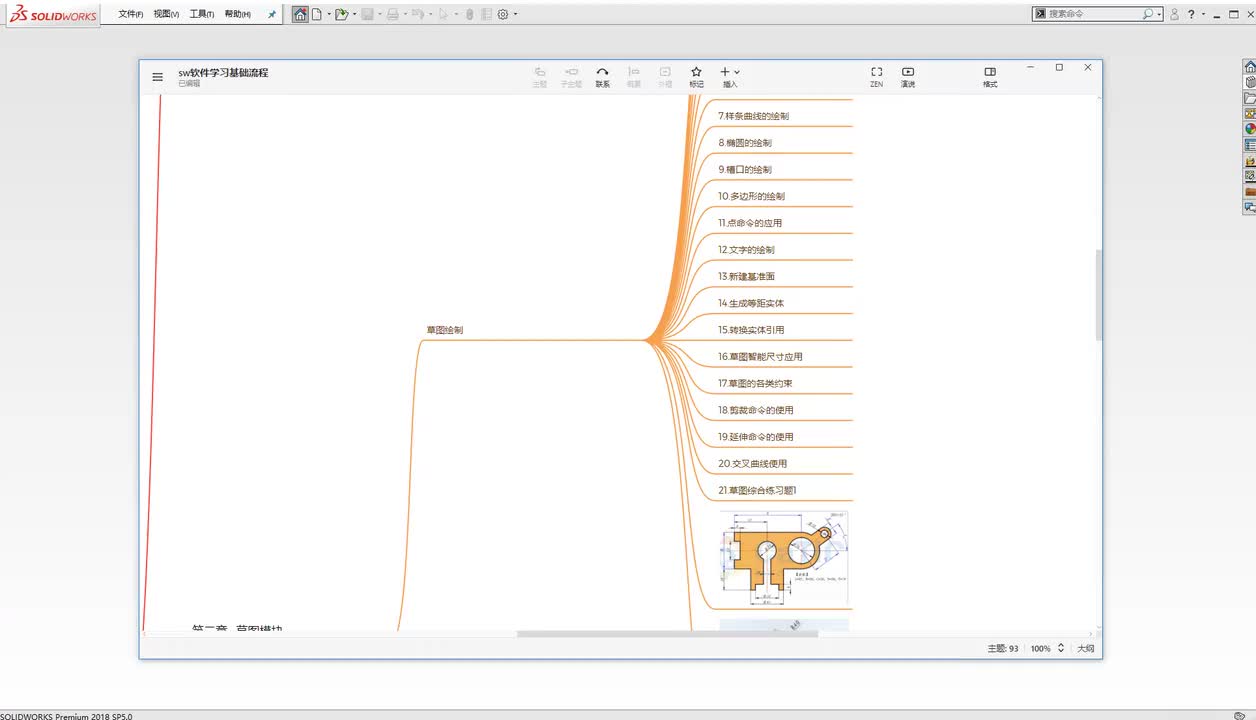Viewport: 1256px width, 720px height.
Task: Click the SolidWorks Undo icon
Action: click(418, 14)
